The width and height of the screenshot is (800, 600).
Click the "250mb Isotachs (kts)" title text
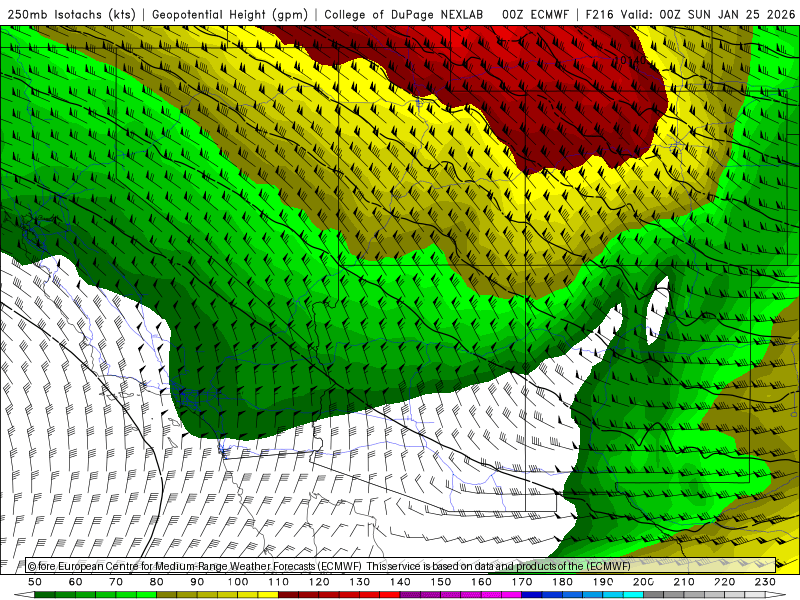click(72, 14)
